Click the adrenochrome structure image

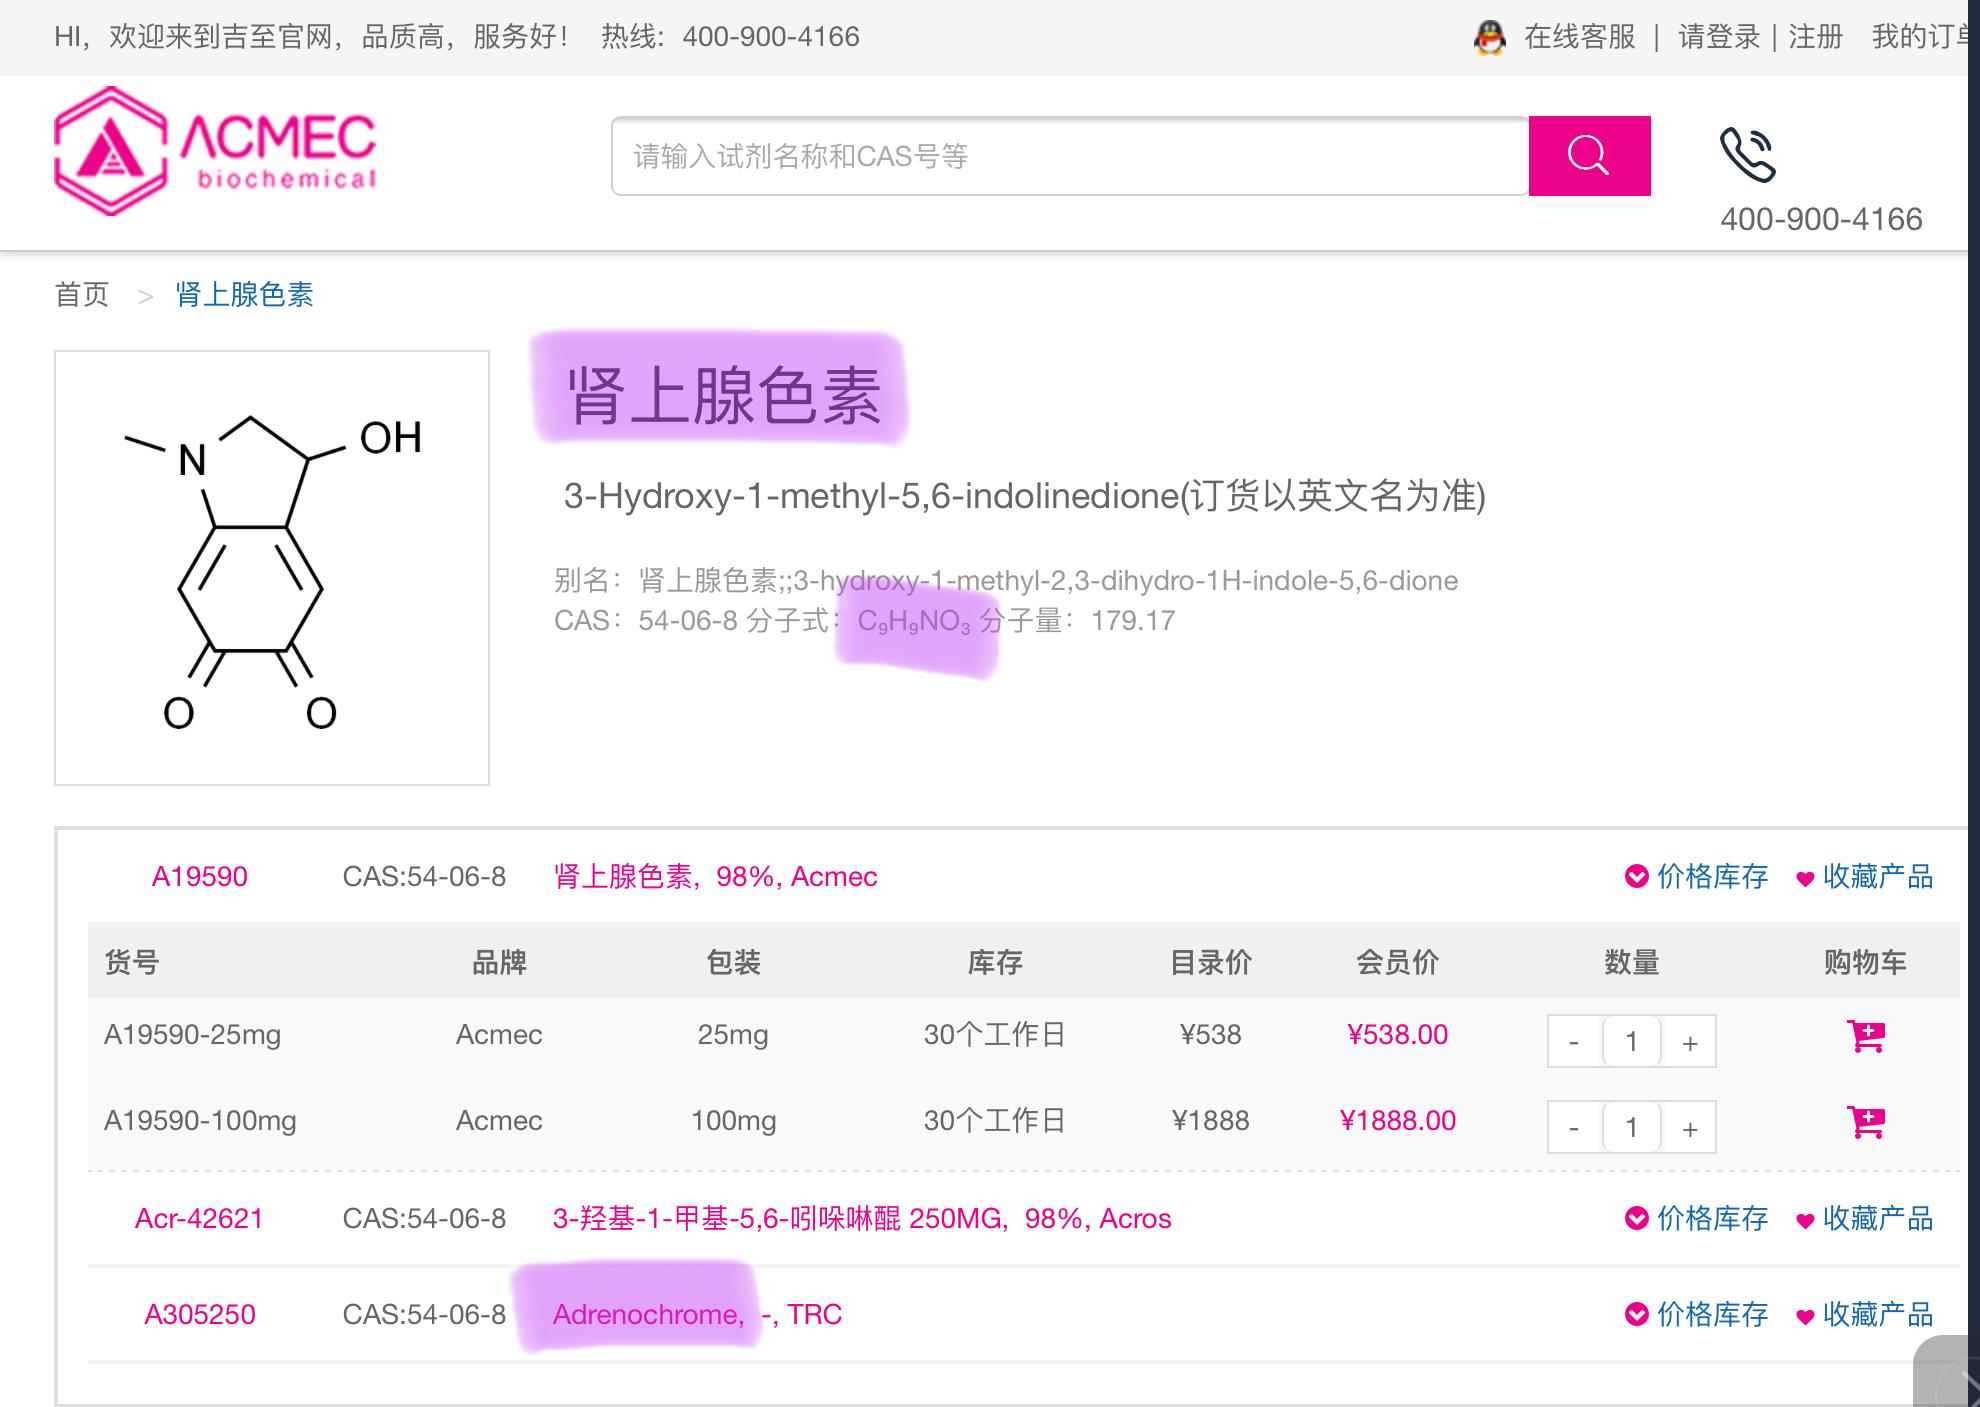click(x=272, y=568)
